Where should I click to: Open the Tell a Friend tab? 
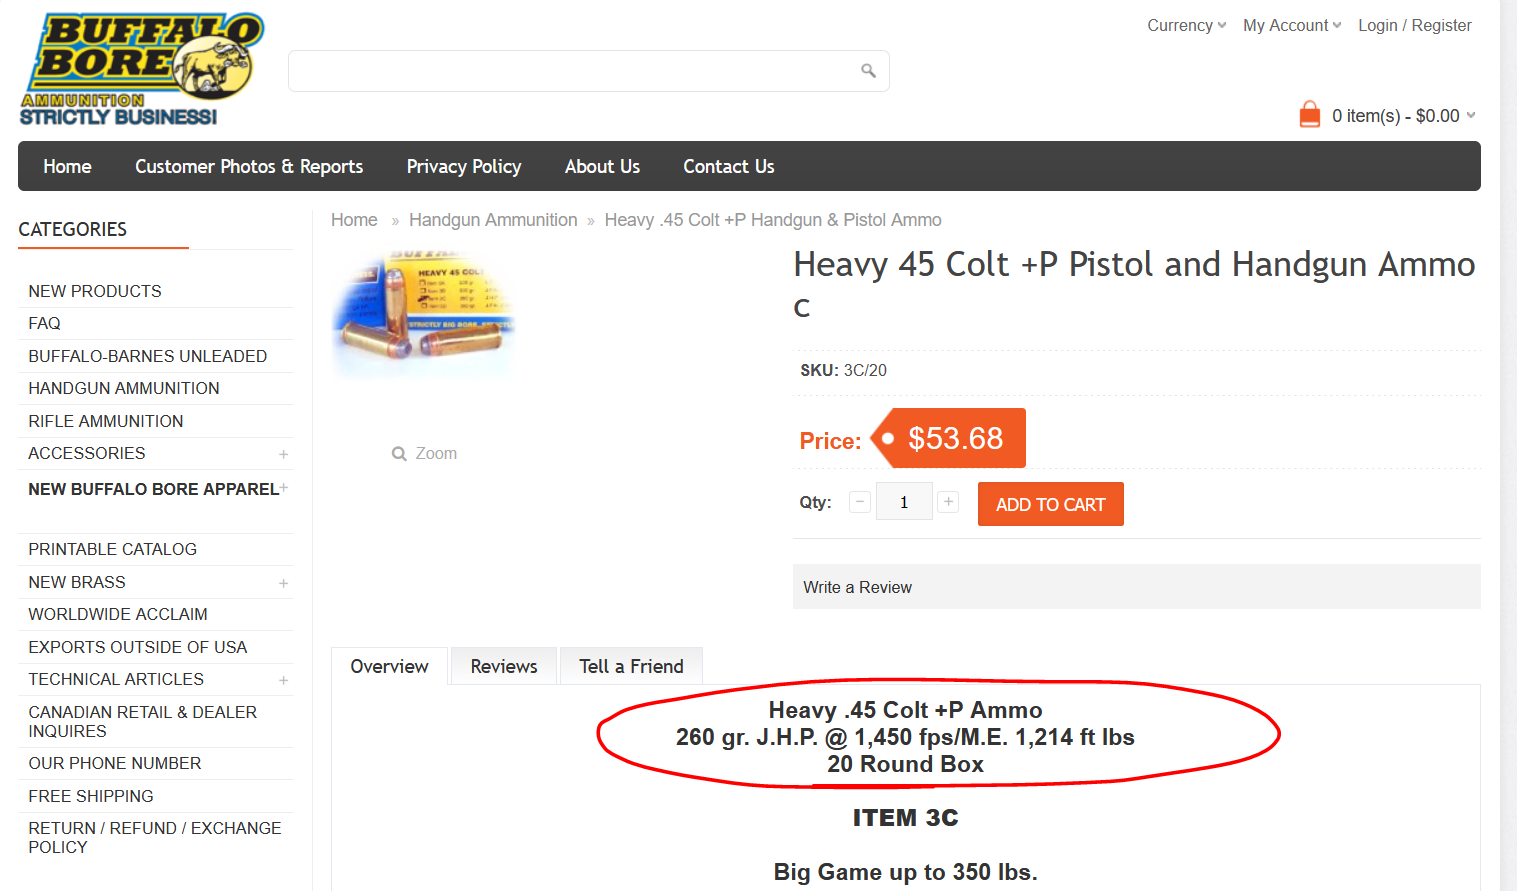(x=631, y=666)
